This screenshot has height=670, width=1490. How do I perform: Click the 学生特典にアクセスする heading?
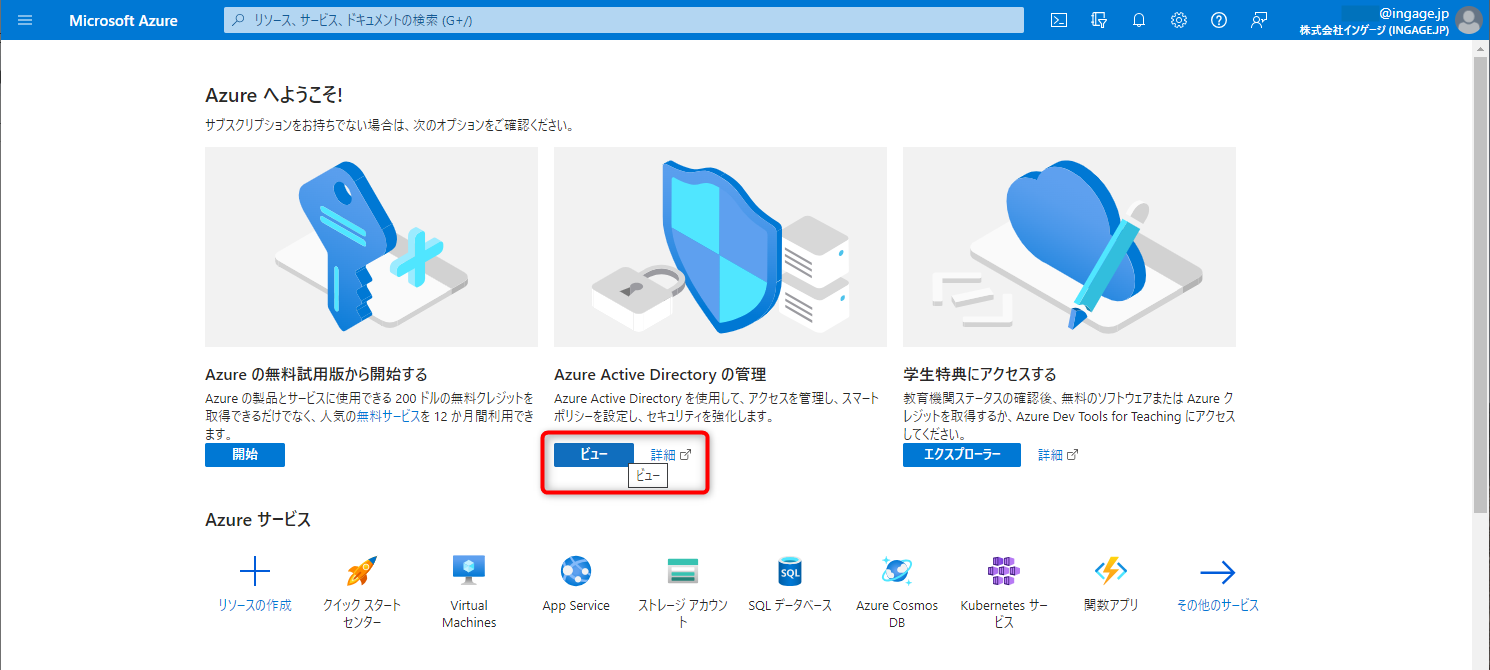(980, 375)
